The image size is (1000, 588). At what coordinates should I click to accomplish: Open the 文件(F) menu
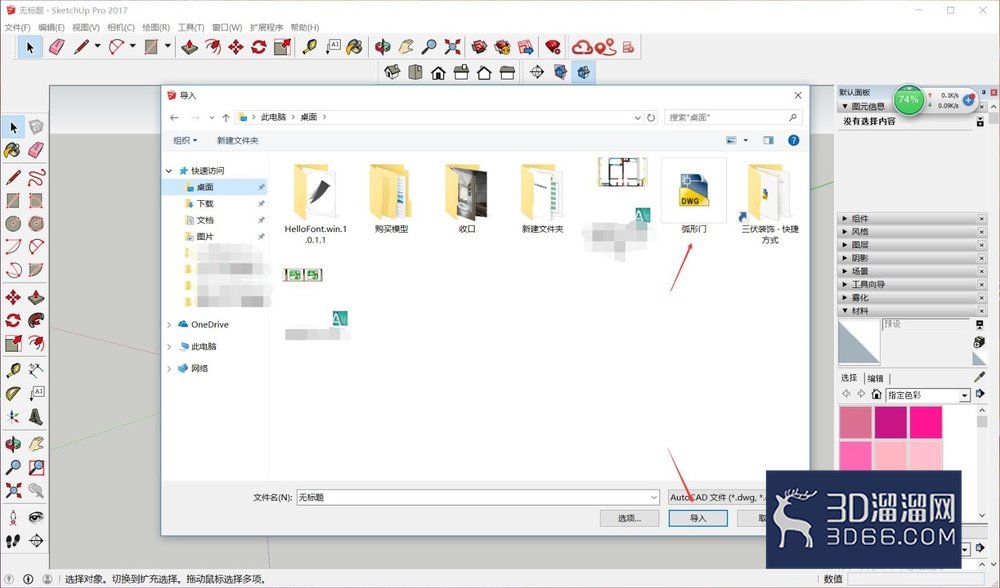[x=17, y=27]
